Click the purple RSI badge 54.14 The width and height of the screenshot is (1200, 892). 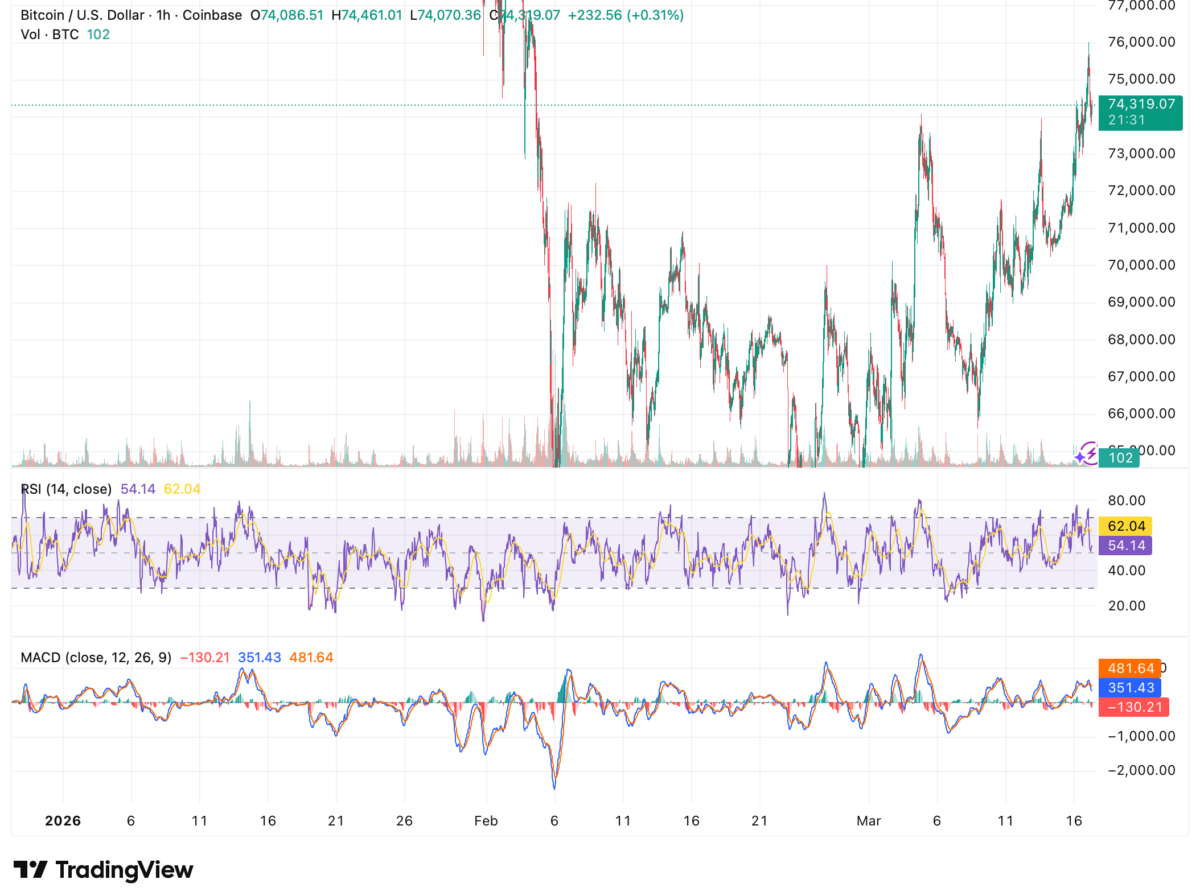click(x=1124, y=546)
